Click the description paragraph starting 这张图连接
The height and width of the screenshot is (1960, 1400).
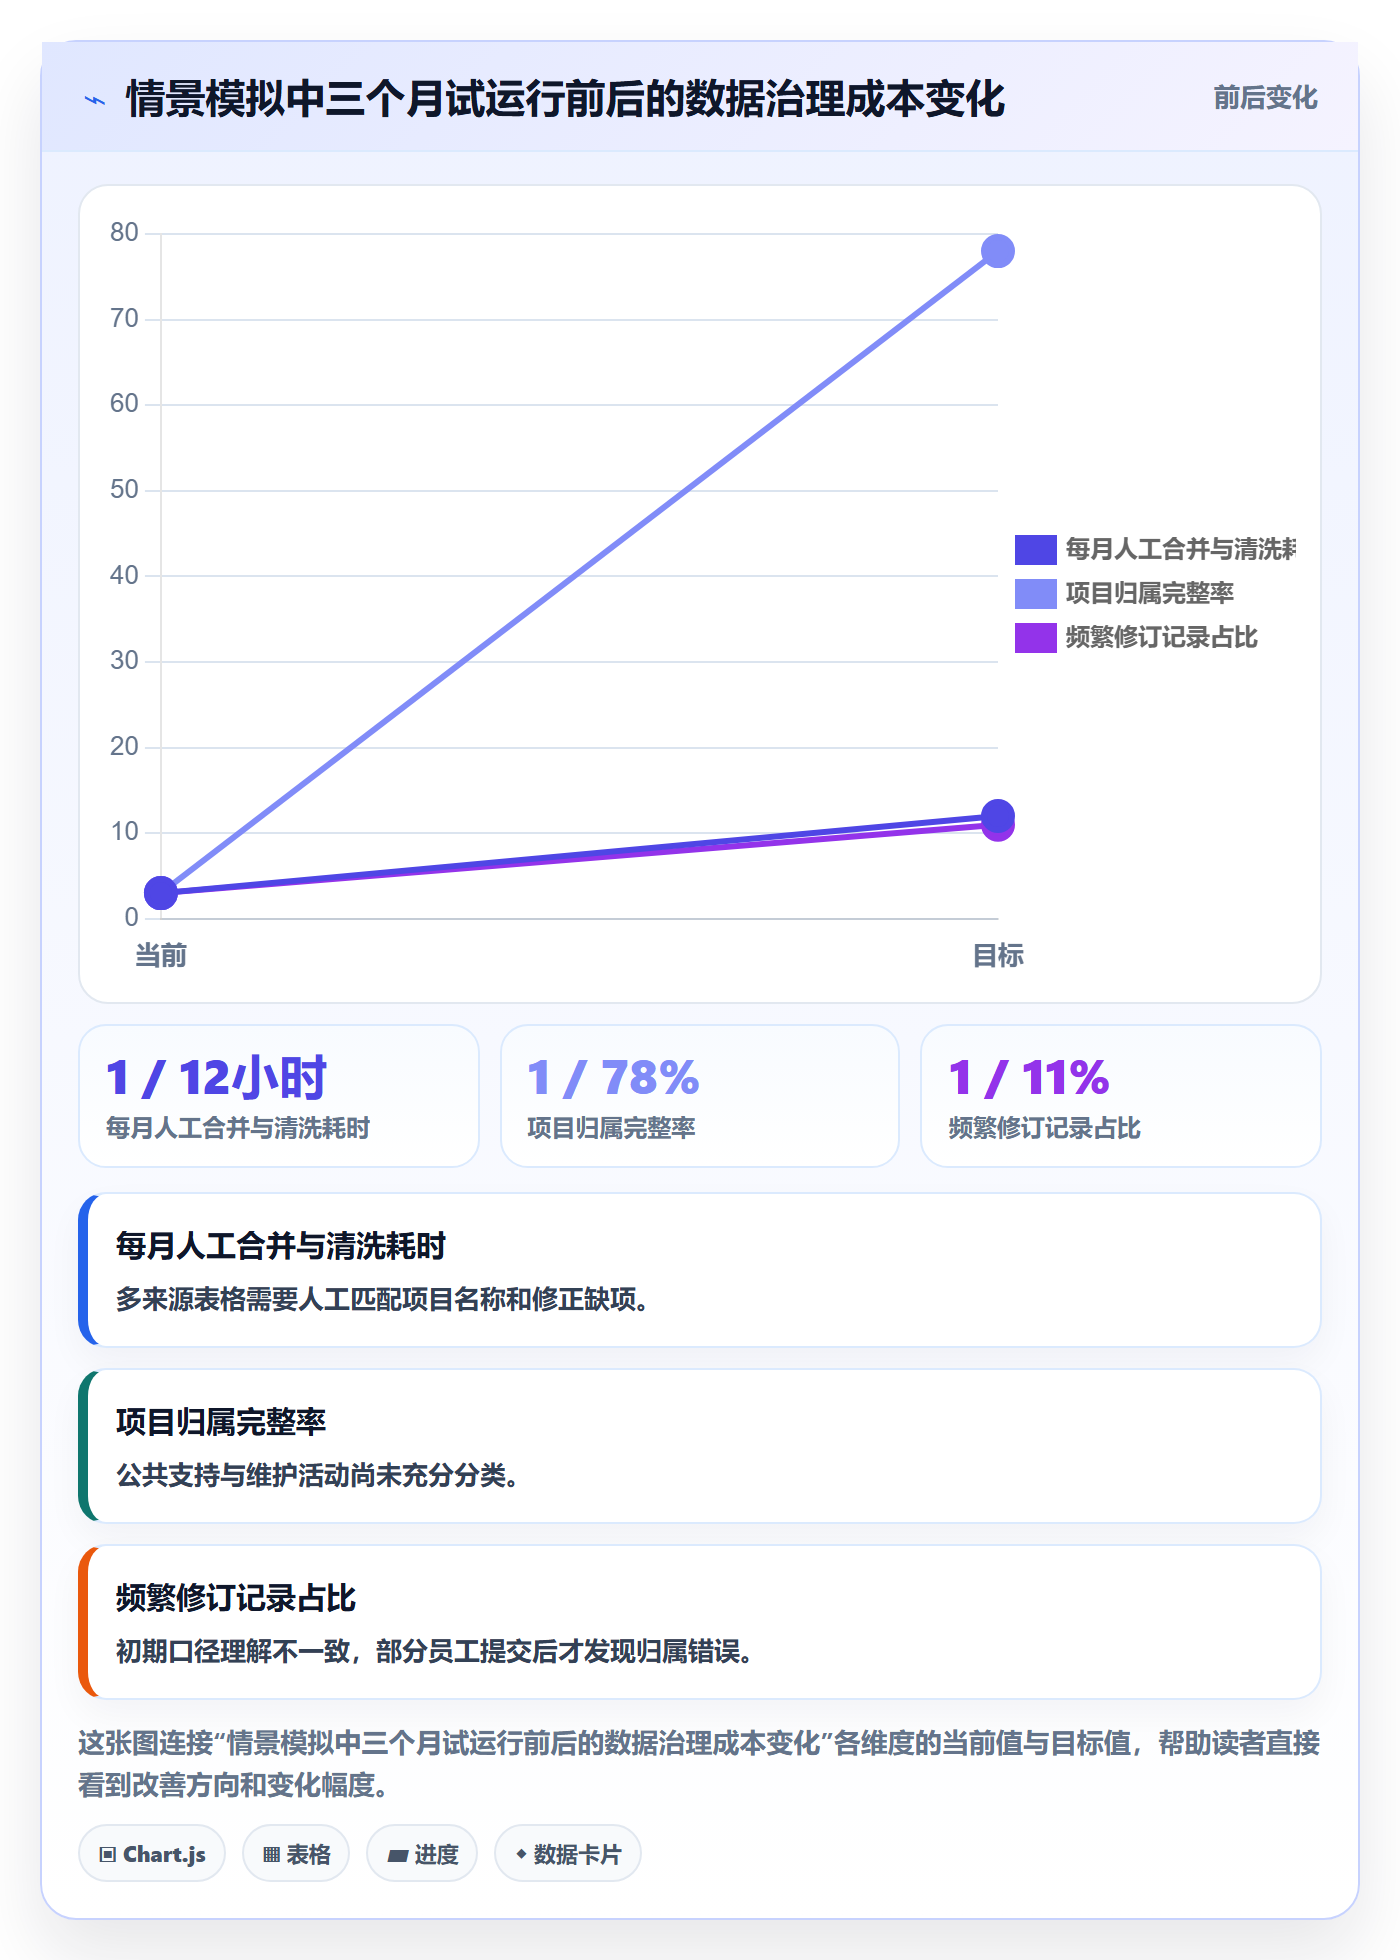[x=699, y=1764]
